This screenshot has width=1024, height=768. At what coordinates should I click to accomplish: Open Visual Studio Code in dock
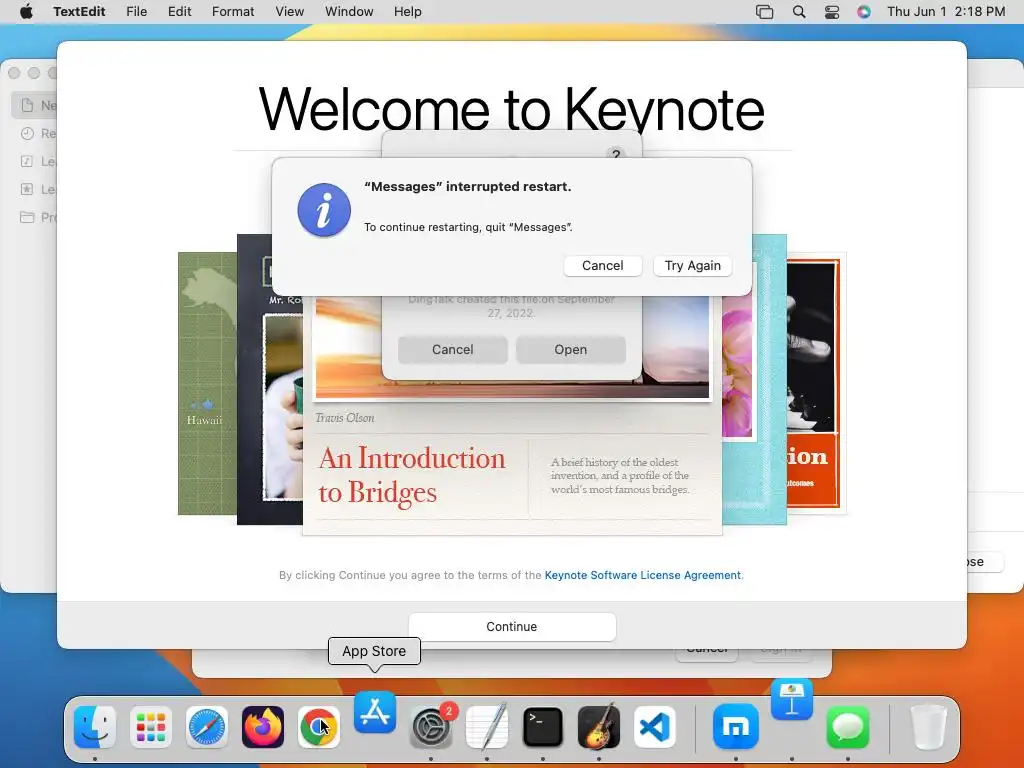(x=655, y=727)
